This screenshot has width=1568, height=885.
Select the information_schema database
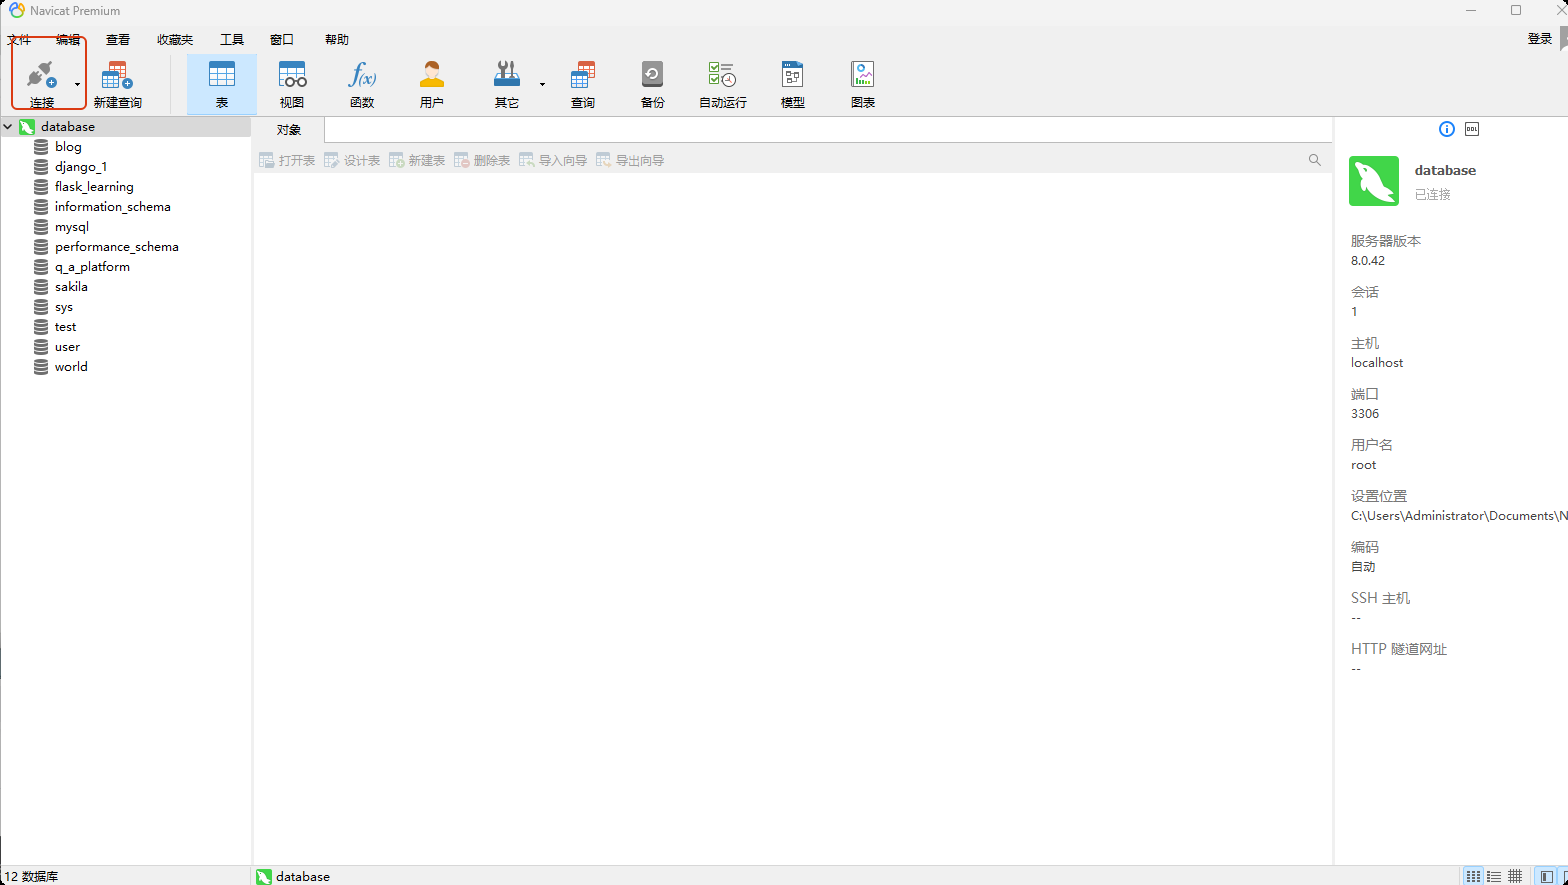click(x=113, y=207)
